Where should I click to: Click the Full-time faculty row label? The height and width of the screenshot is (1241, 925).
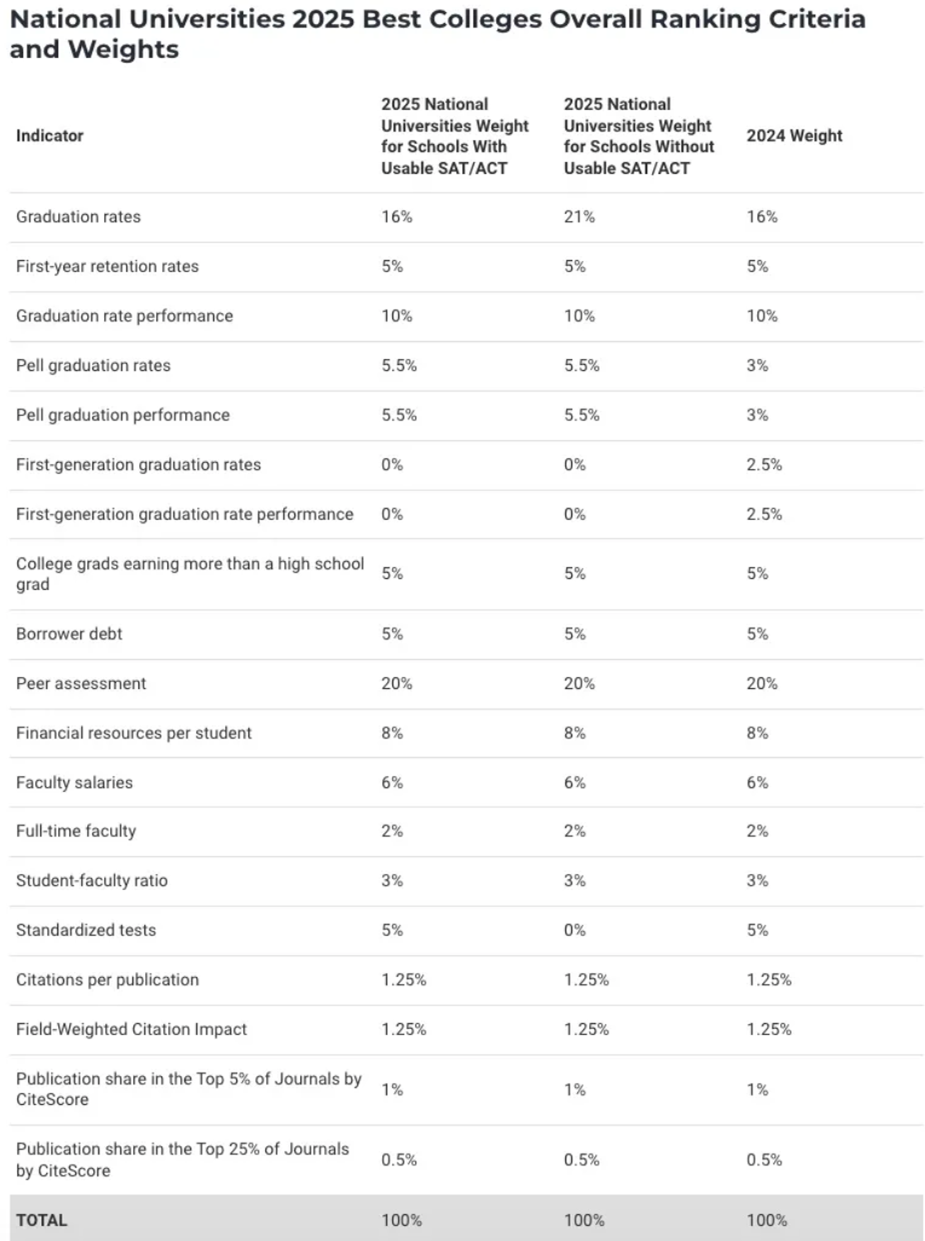pos(76,832)
